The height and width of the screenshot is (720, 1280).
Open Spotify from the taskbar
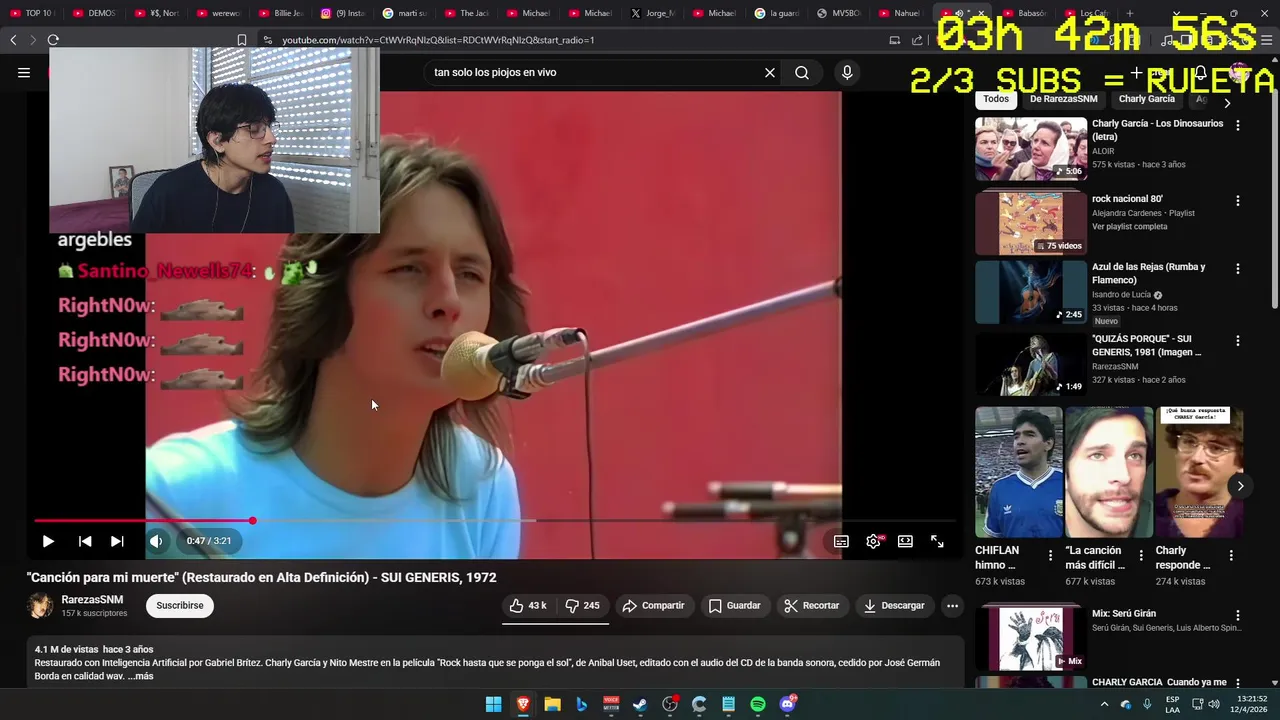(x=758, y=705)
